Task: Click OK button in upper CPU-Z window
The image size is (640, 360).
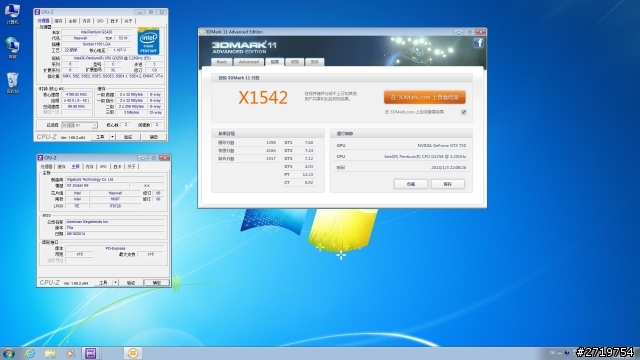Action: tap(153, 137)
